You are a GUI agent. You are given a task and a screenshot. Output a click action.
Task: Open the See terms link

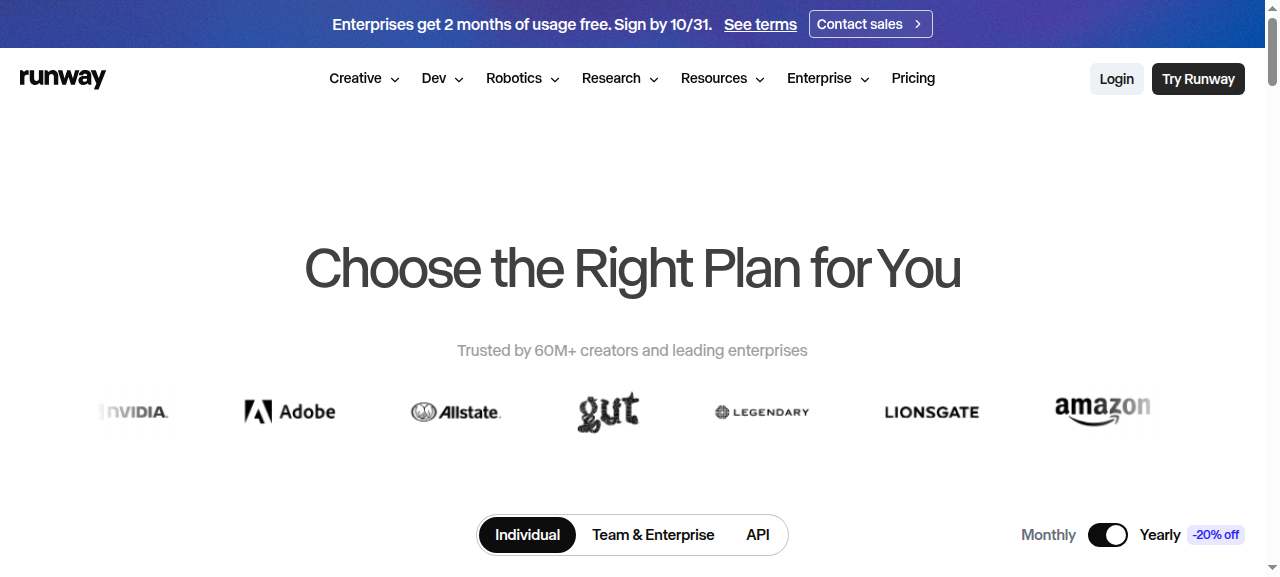pos(760,24)
